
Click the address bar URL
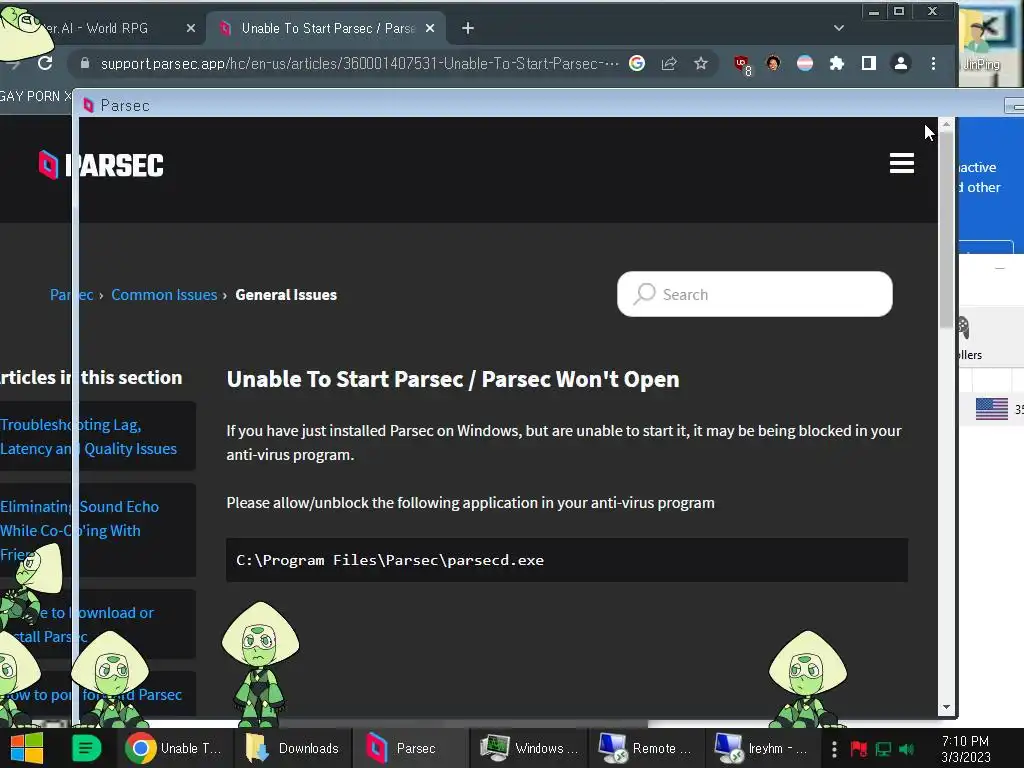359,63
